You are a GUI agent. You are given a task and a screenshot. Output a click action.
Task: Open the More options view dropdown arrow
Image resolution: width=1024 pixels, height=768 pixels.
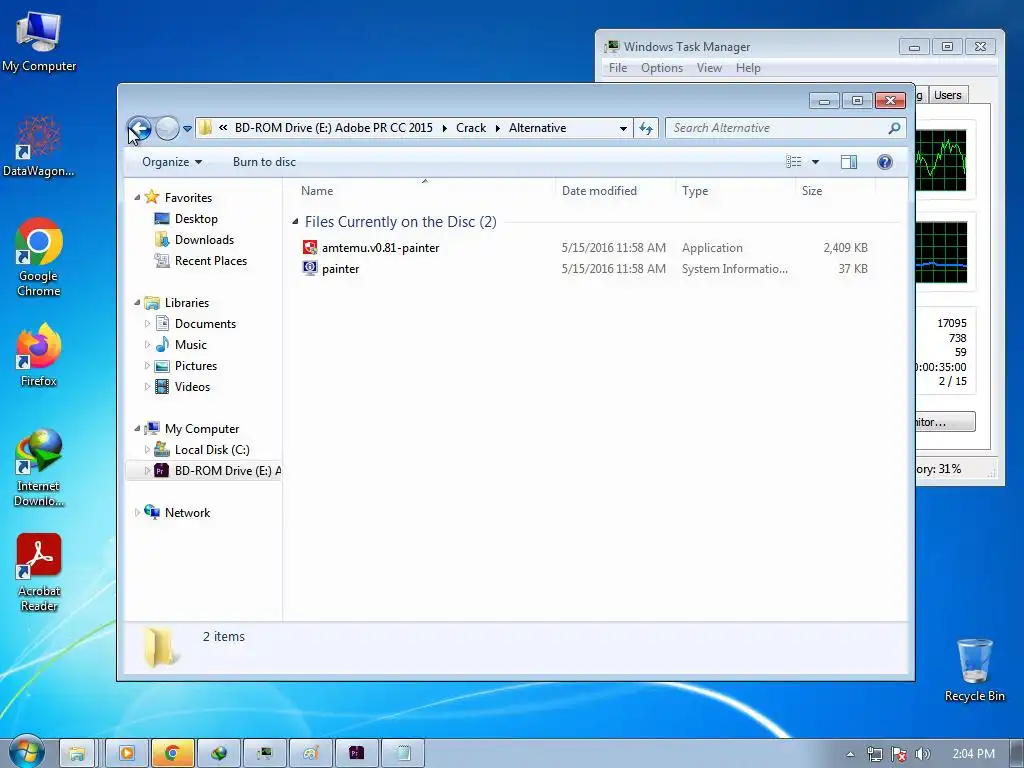point(815,162)
